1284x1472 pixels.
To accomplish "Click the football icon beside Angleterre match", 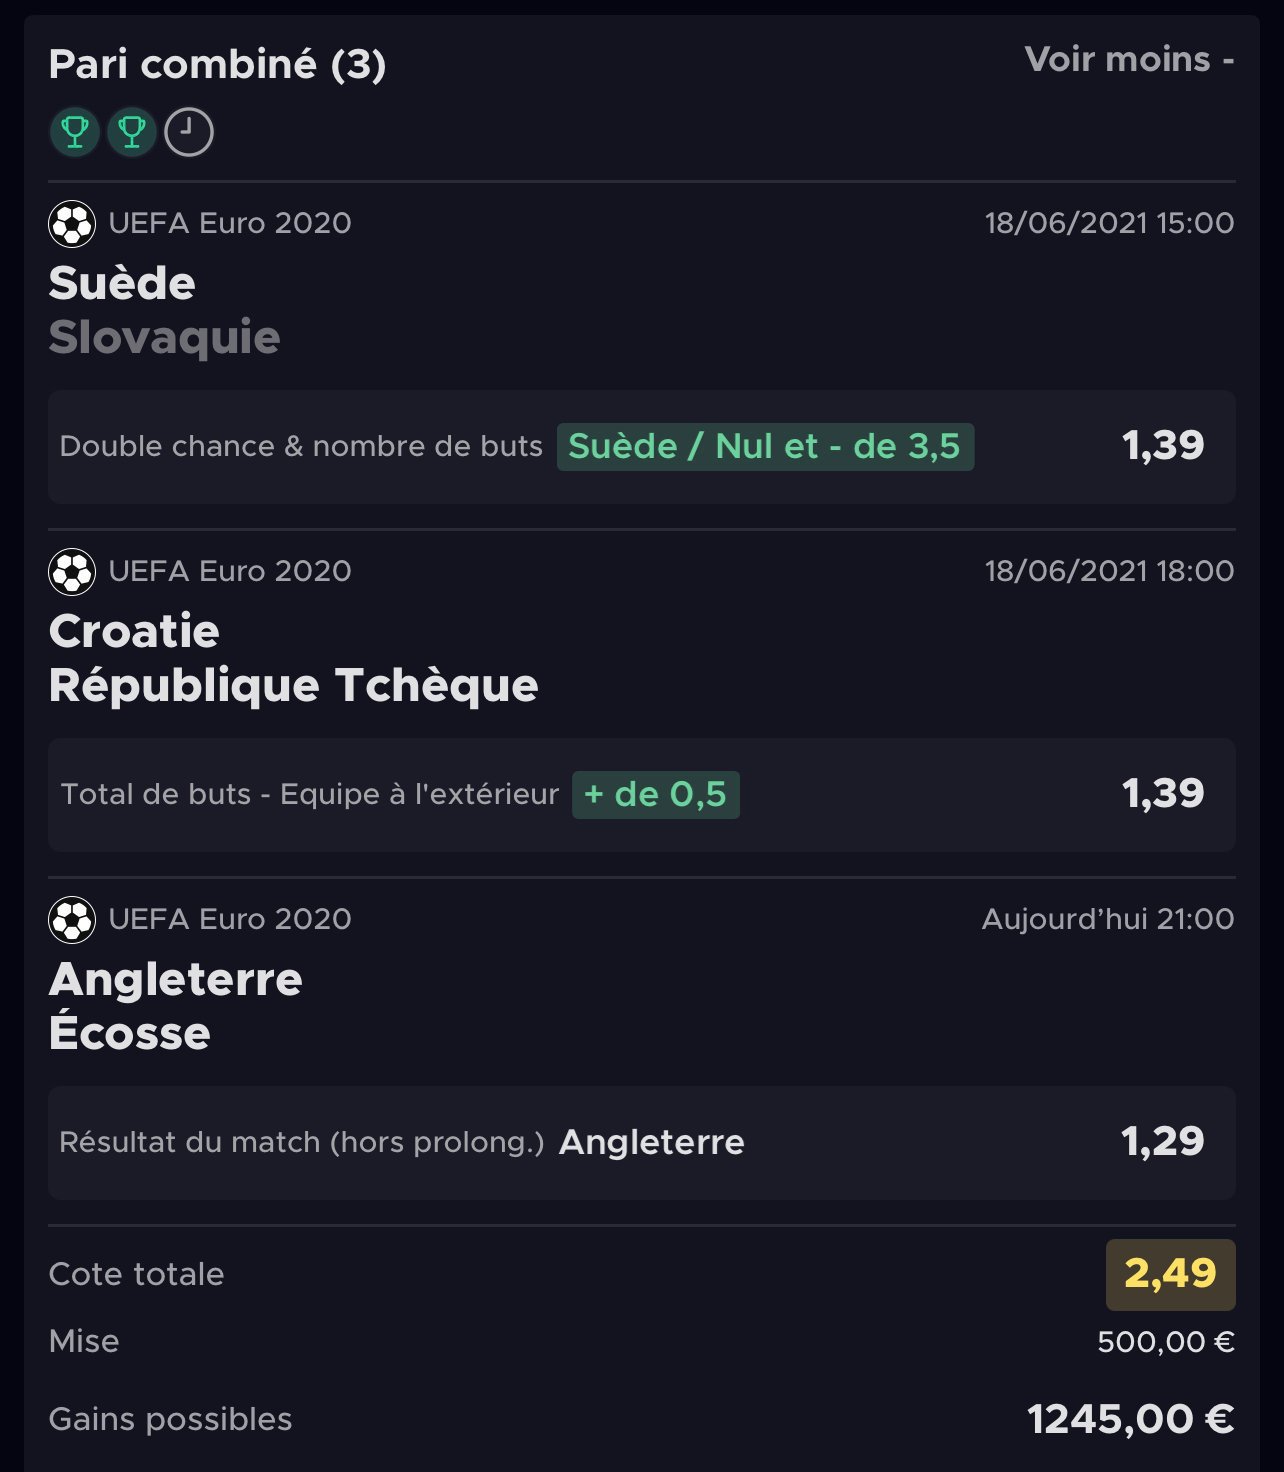I will pos(72,919).
